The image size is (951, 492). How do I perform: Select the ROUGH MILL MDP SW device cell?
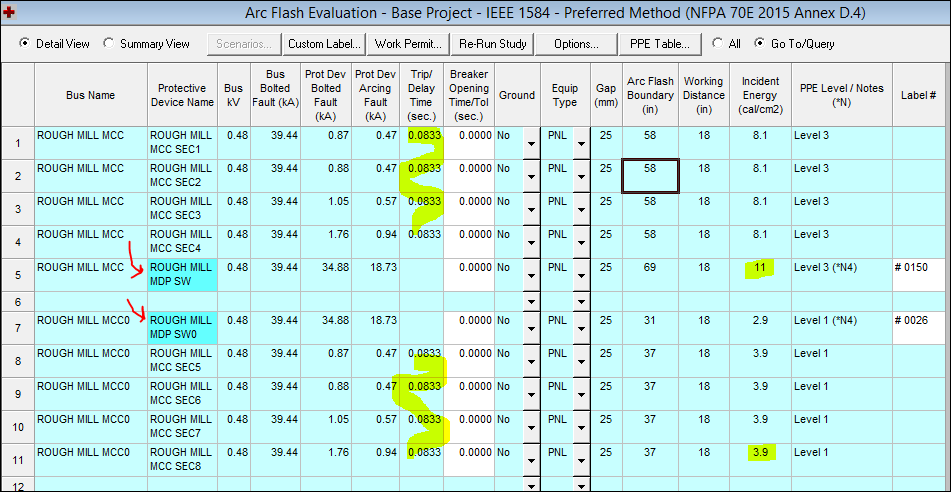(180, 275)
